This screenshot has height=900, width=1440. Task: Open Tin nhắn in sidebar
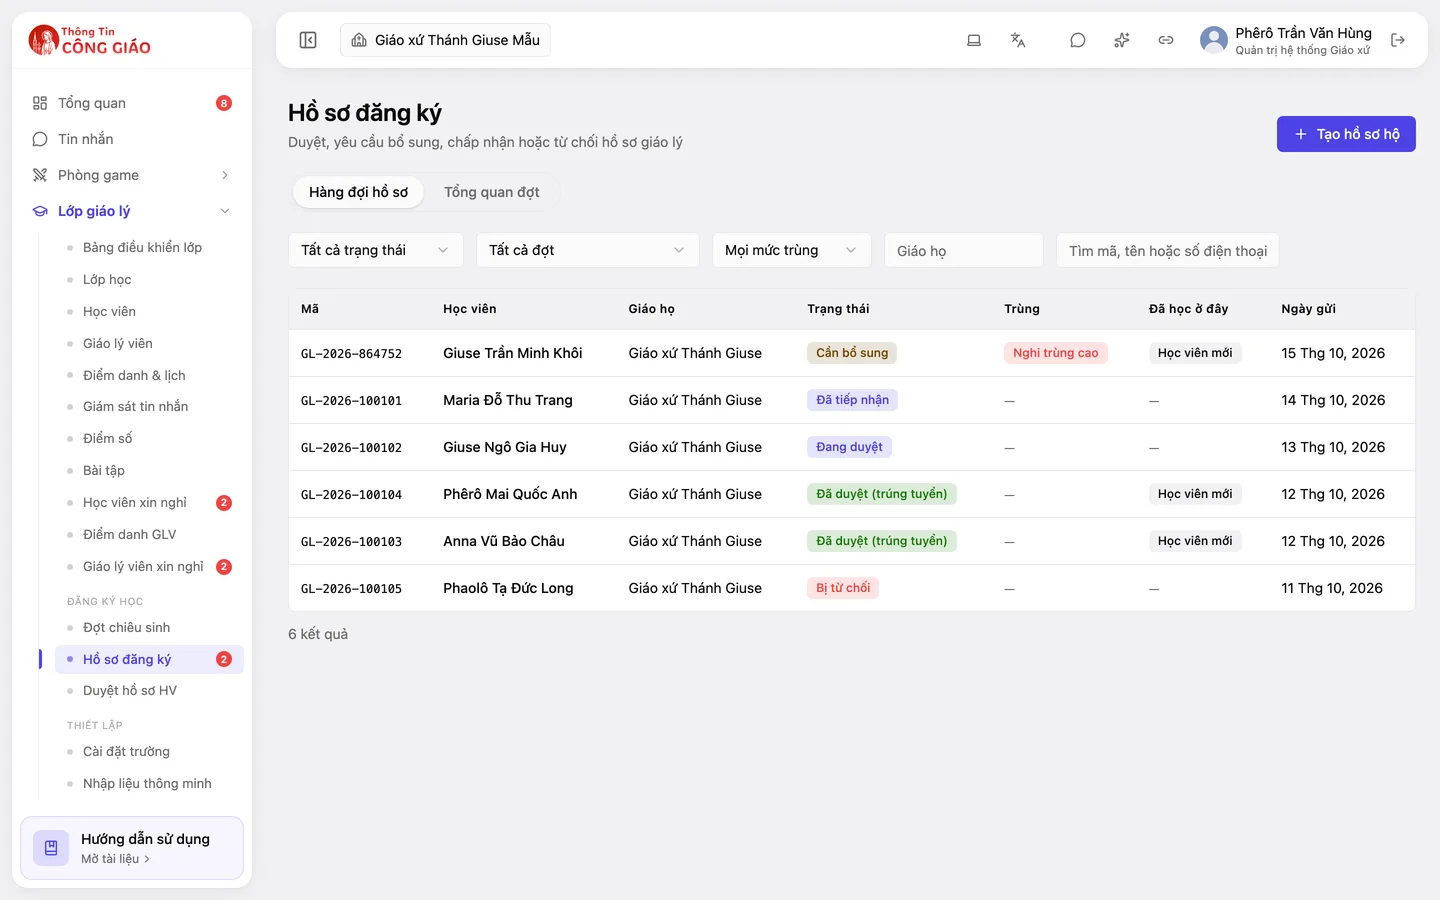click(x=132, y=139)
